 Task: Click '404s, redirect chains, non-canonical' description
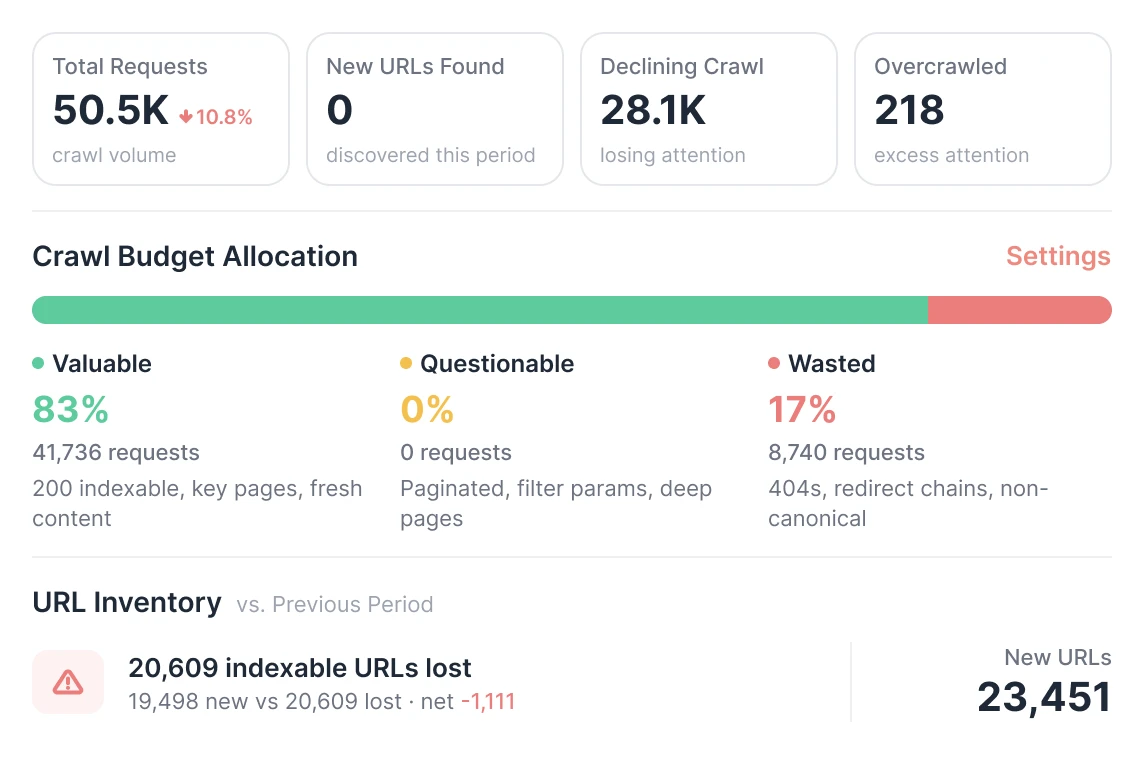coord(908,503)
